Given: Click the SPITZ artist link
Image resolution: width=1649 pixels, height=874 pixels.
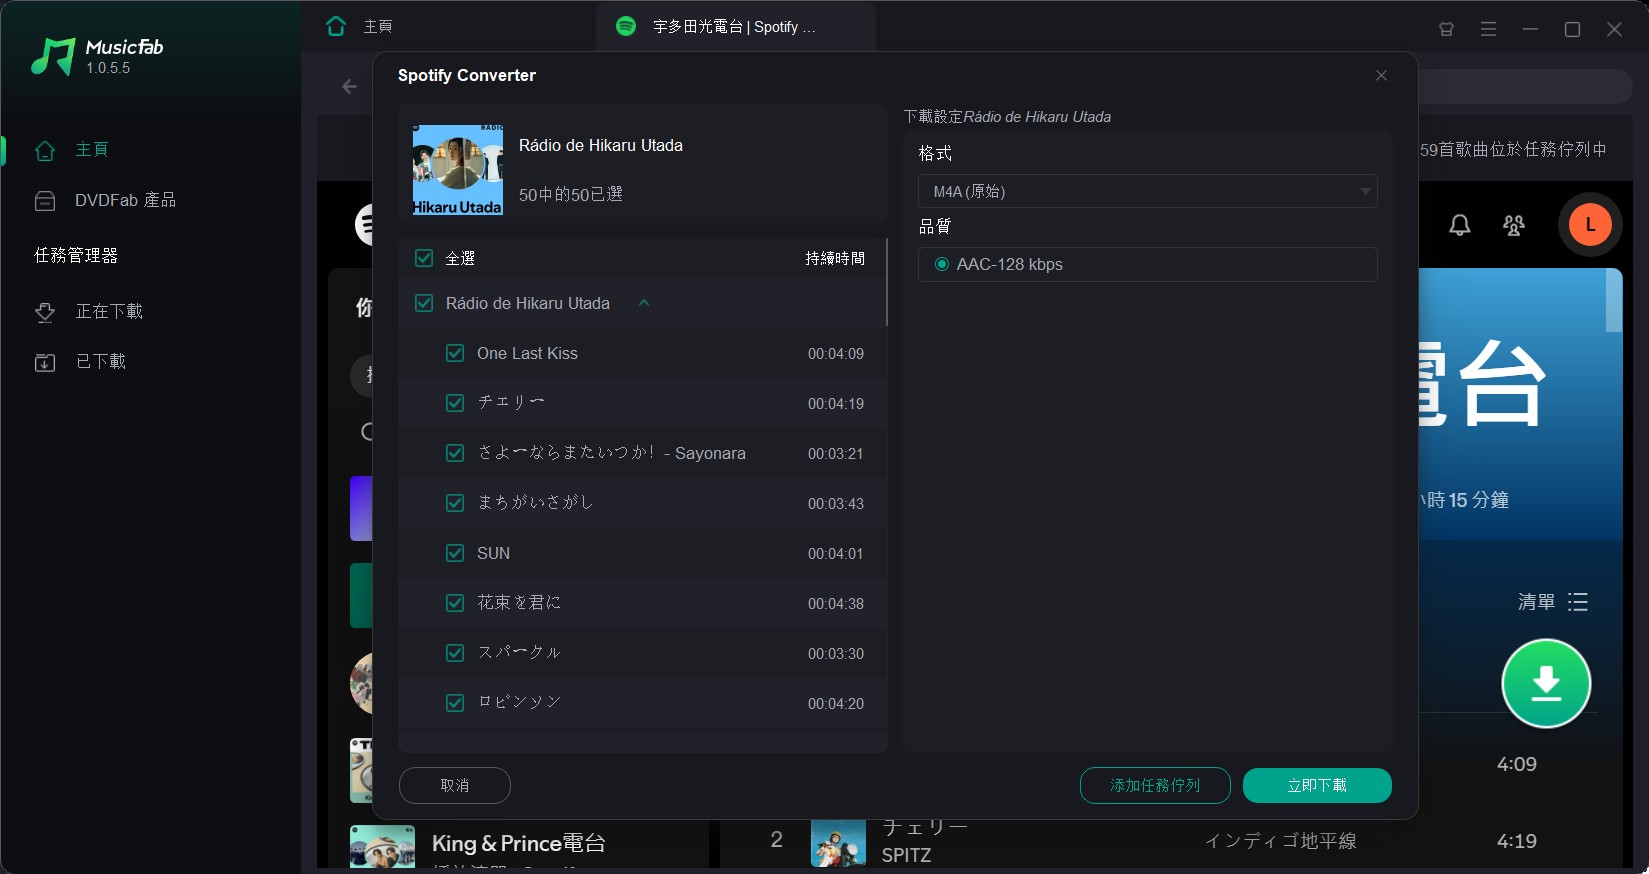Looking at the screenshot, I should coord(906,855).
